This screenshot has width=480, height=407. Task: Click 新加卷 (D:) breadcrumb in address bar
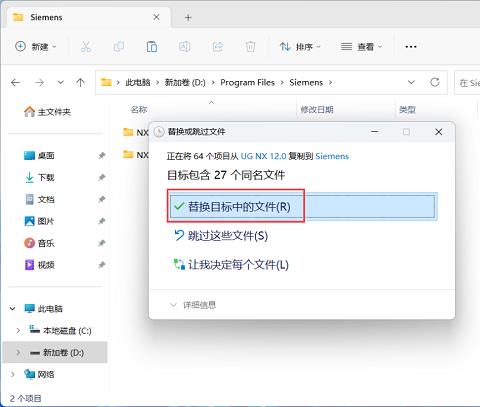[185, 82]
